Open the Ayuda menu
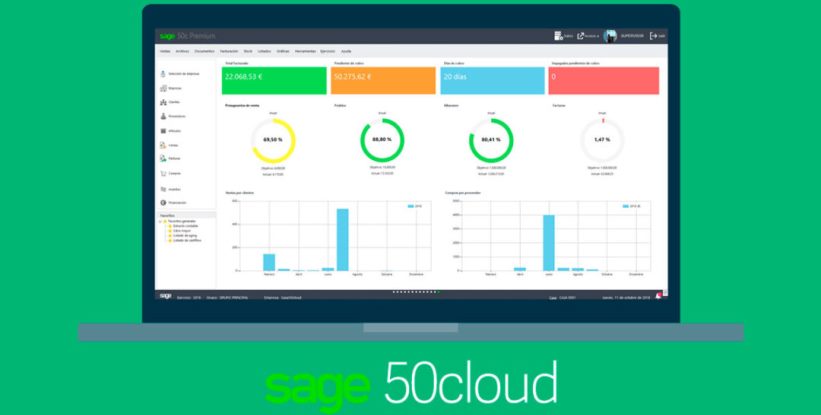The height and width of the screenshot is (415, 821). coord(346,51)
